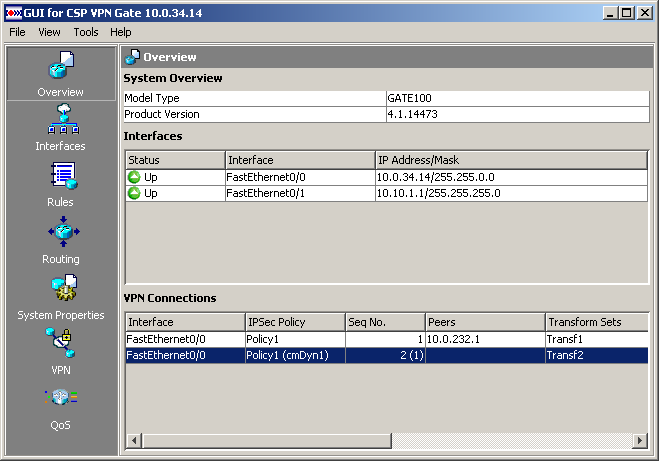The height and width of the screenshot is (461, 659).
Task: Click the Overview header icon in title band
Action: click(x=132, y=57)
